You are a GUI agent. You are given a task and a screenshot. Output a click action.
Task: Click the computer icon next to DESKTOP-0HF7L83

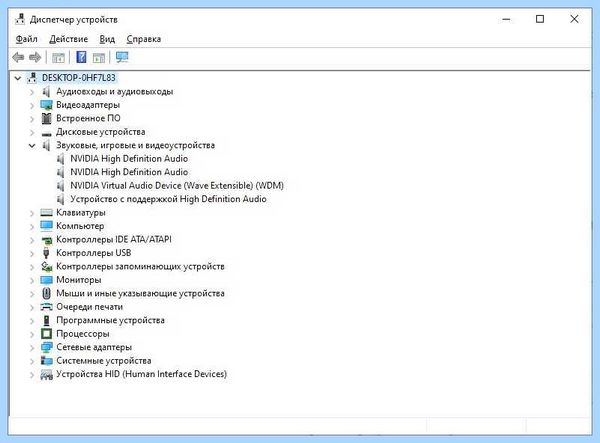click(32, 78)
